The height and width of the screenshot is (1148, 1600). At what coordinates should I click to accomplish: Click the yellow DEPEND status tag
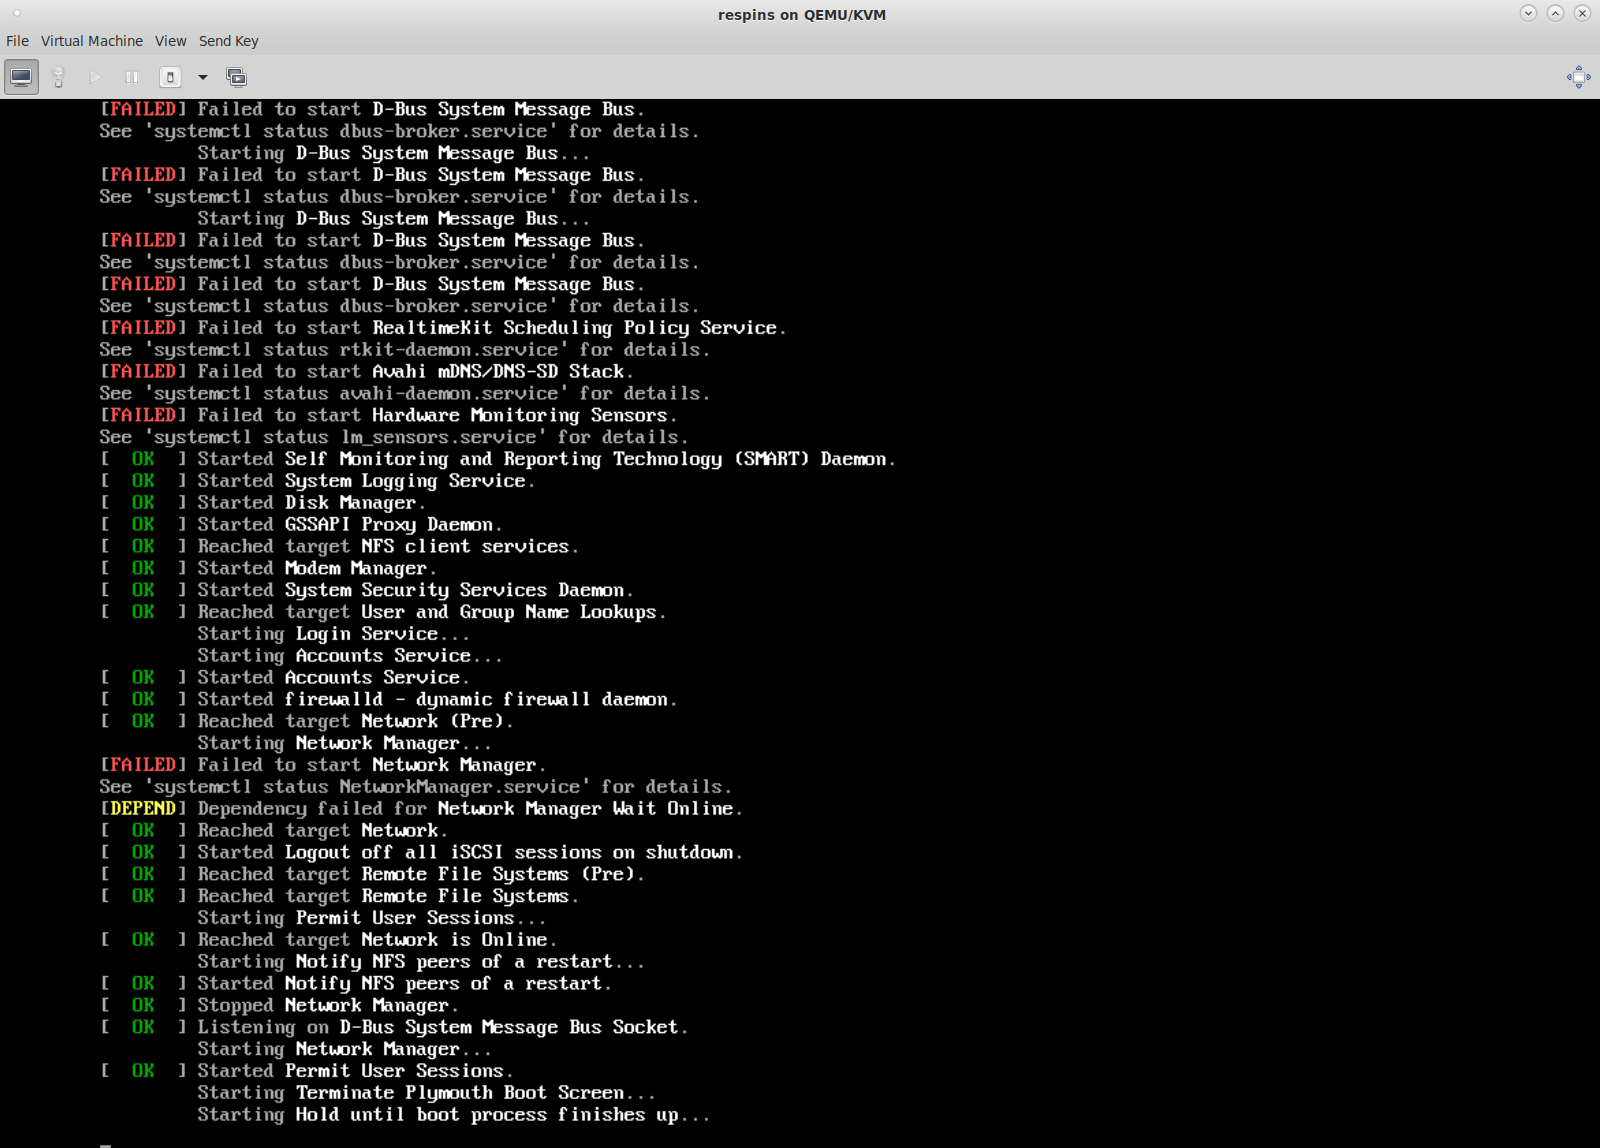tap(143, 809)
